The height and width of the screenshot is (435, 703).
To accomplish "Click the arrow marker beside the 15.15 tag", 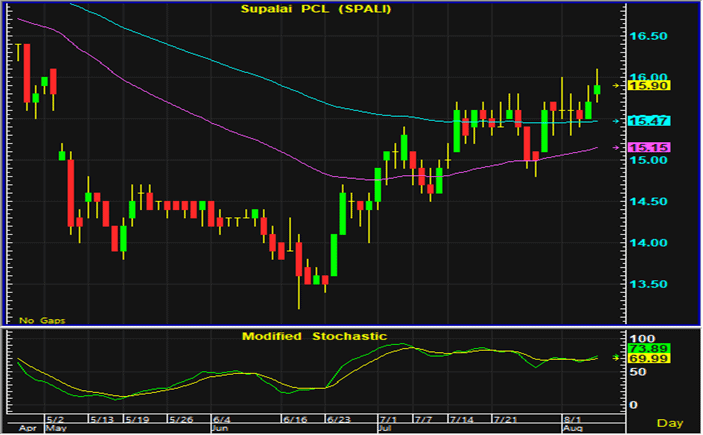I will click(x=617, y=148).
